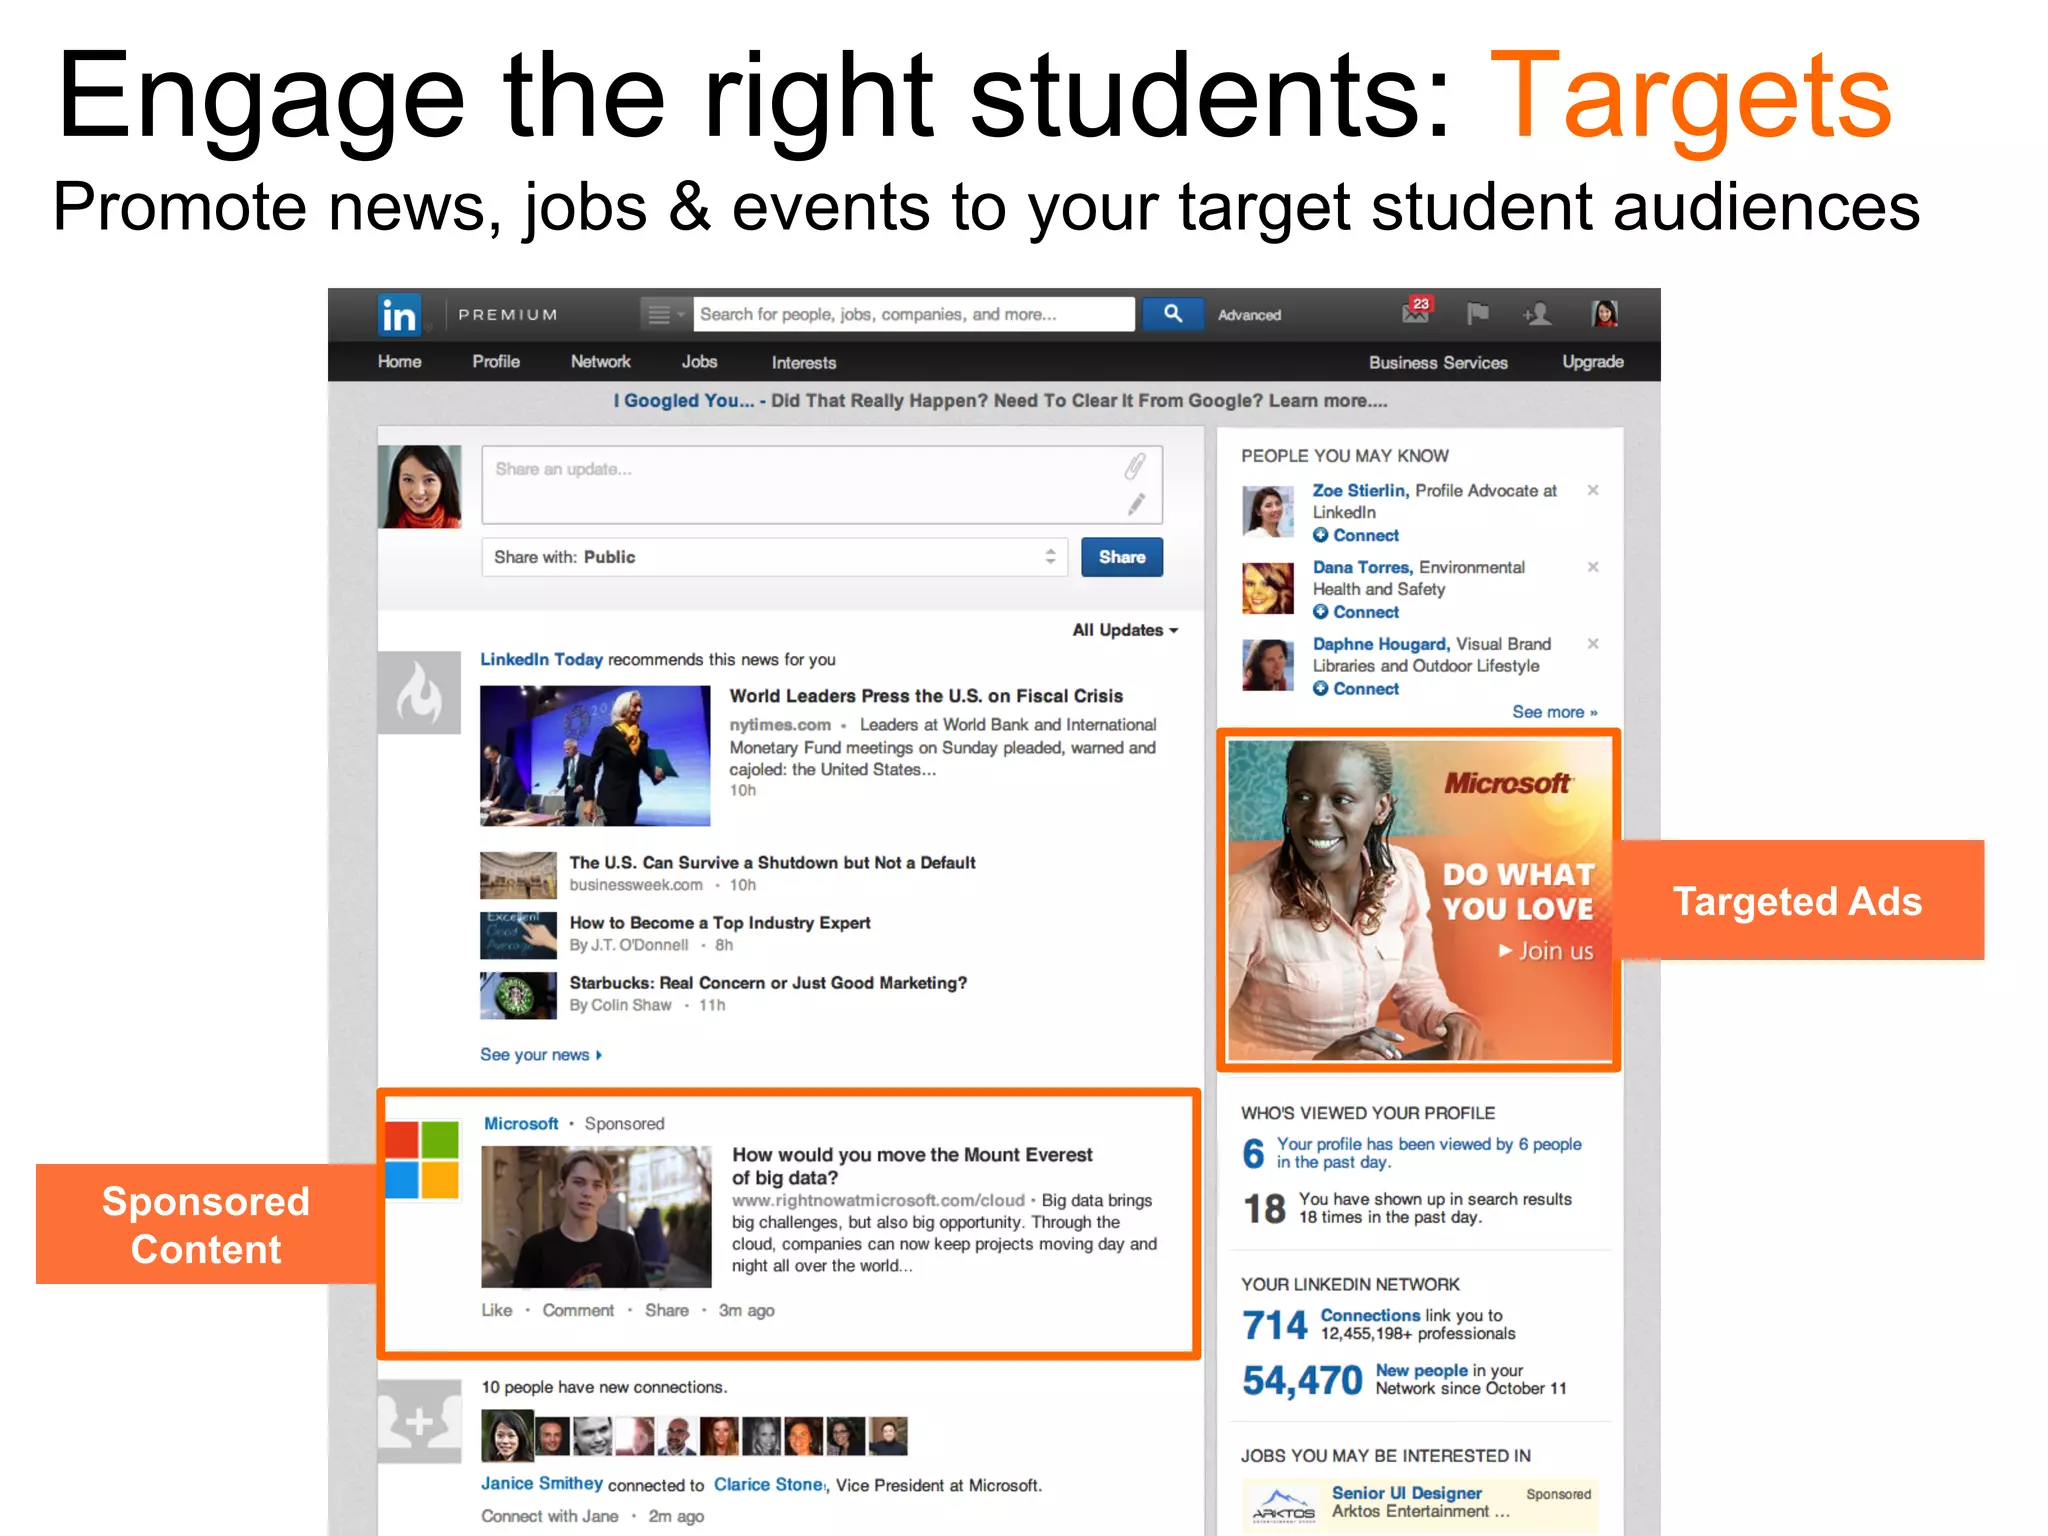This screenshot has width=2048, height=1536.
Task: Dismiss Dana Torres suggestion with X
Action: (1593, 567)
